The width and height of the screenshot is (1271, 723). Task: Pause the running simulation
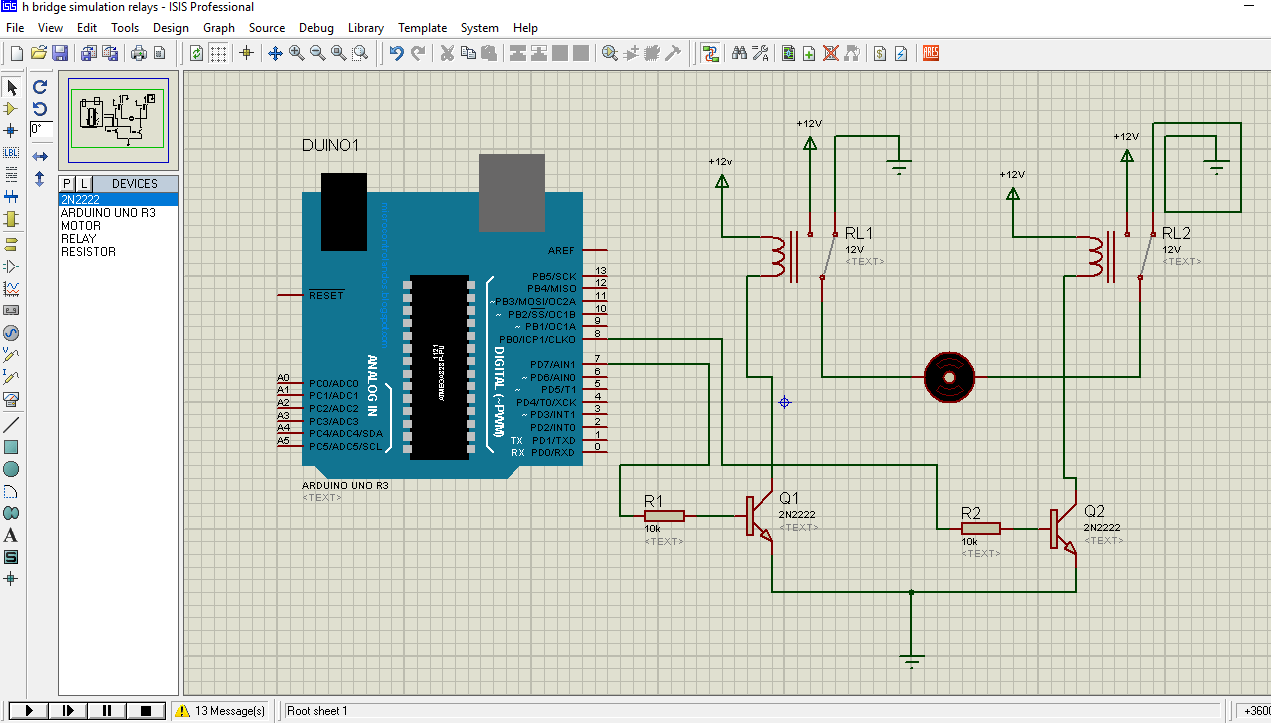point(106,710)
